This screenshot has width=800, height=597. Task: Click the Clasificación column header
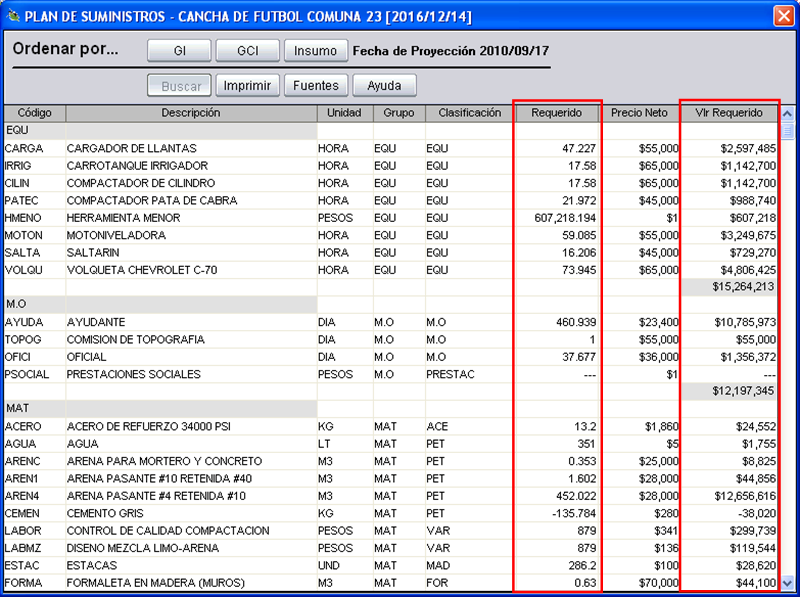point(469,113)
